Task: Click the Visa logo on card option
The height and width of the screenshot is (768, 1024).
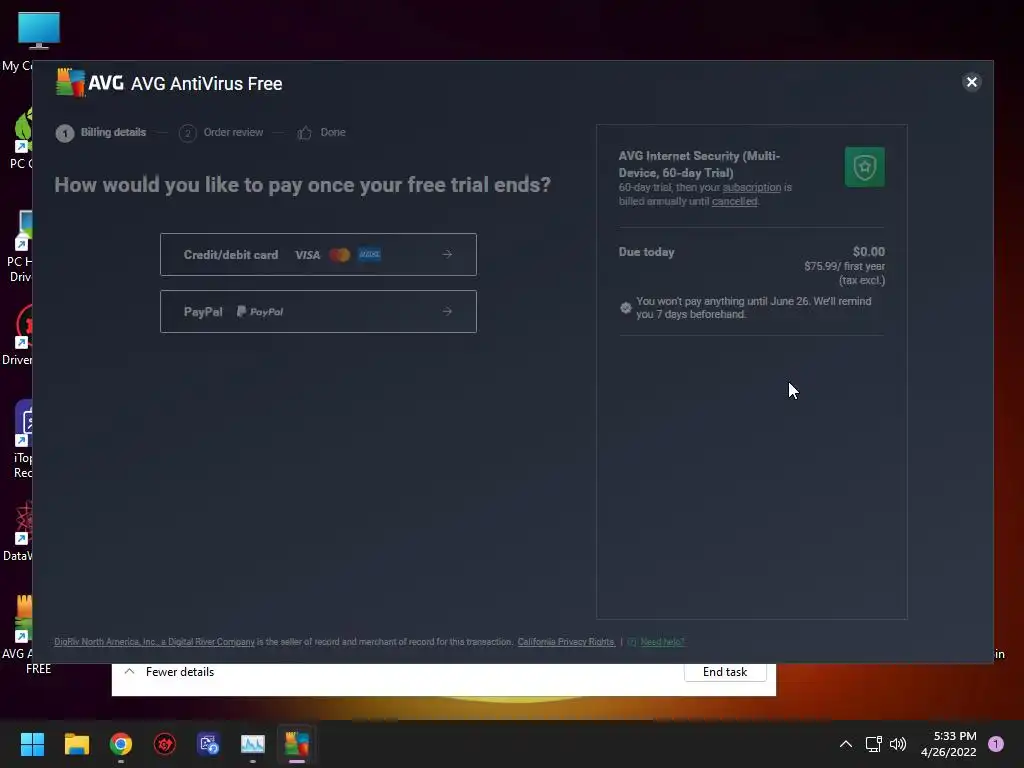Action: tap(308, 255)
